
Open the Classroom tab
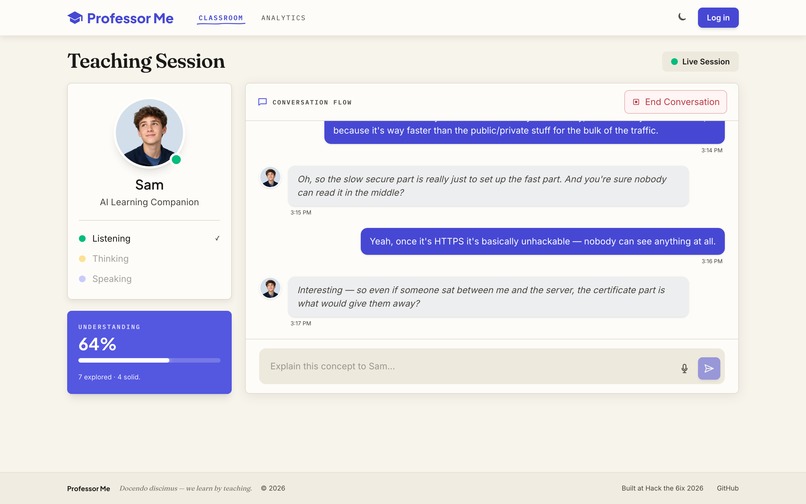pos(221,18)
